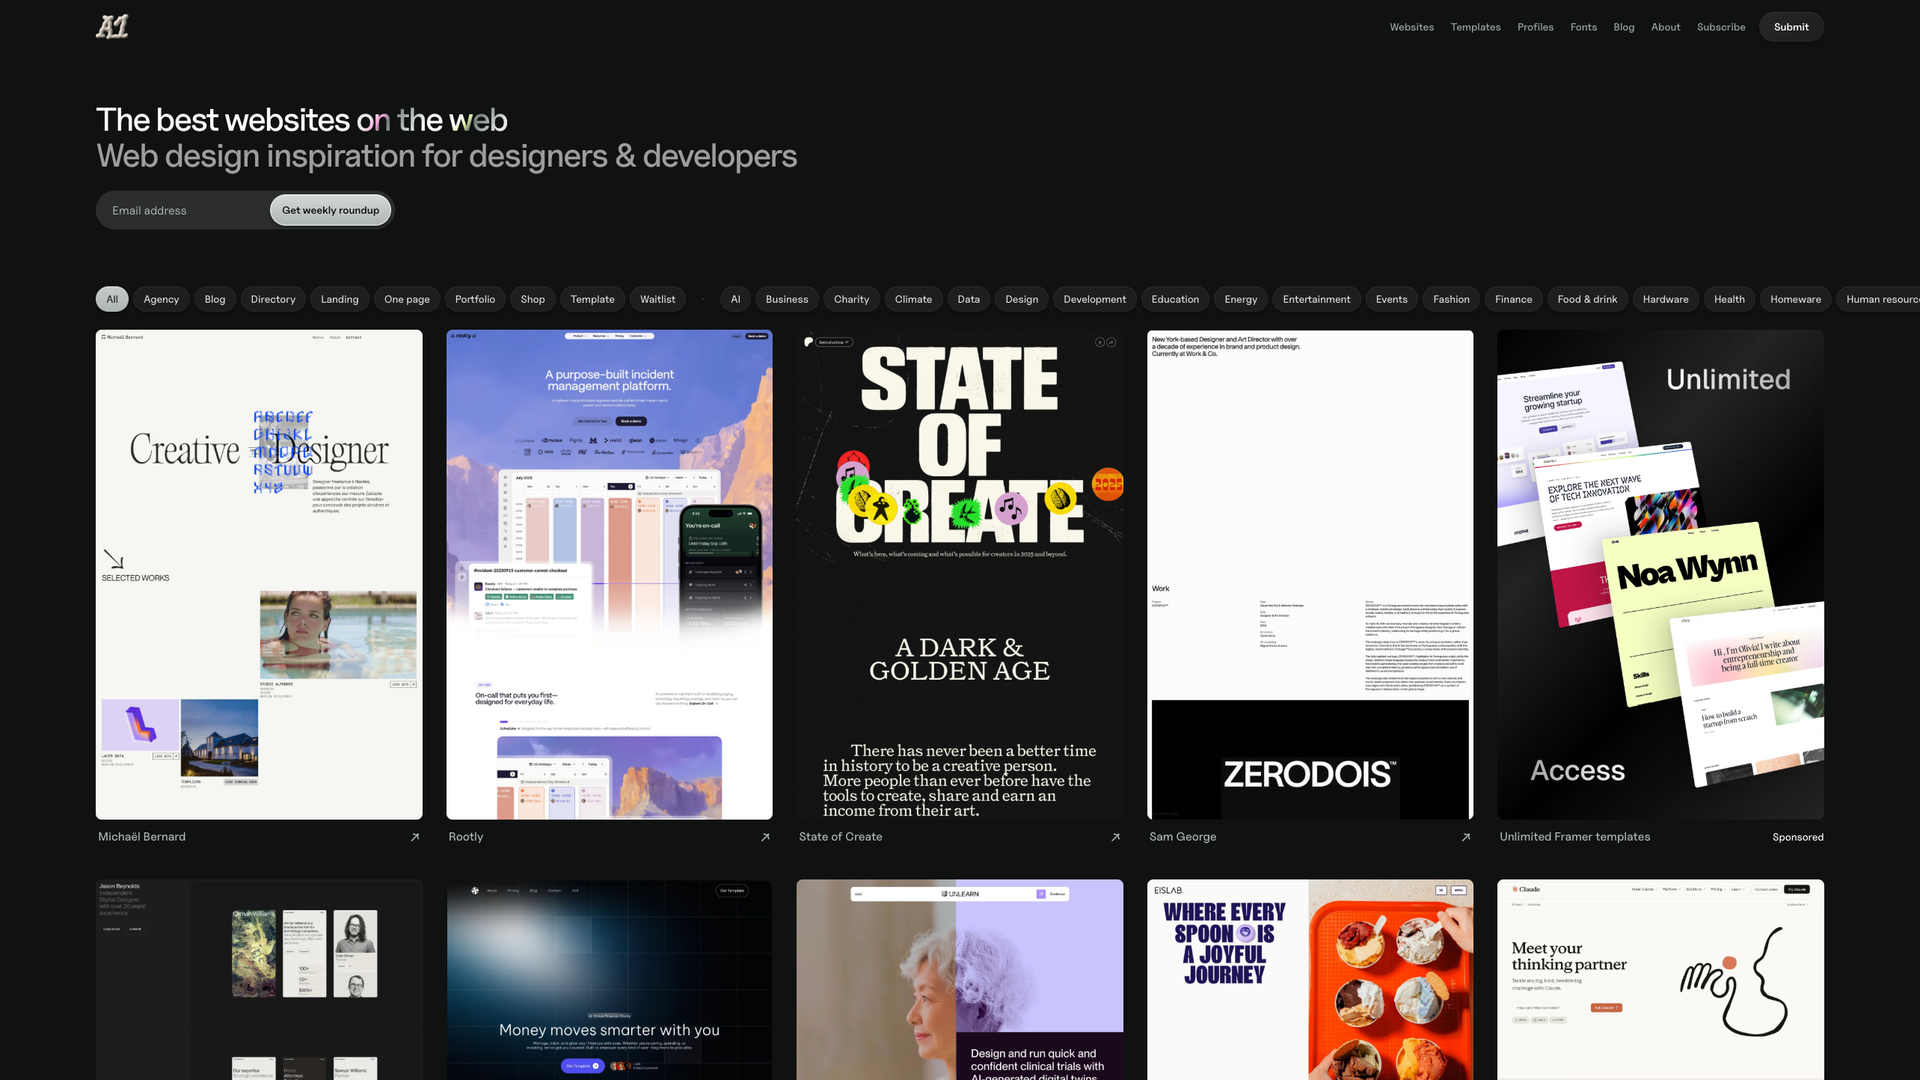Click the Get weekly roundup button
This screenshot has height=1080, width=1920.
tap(330, 210)
